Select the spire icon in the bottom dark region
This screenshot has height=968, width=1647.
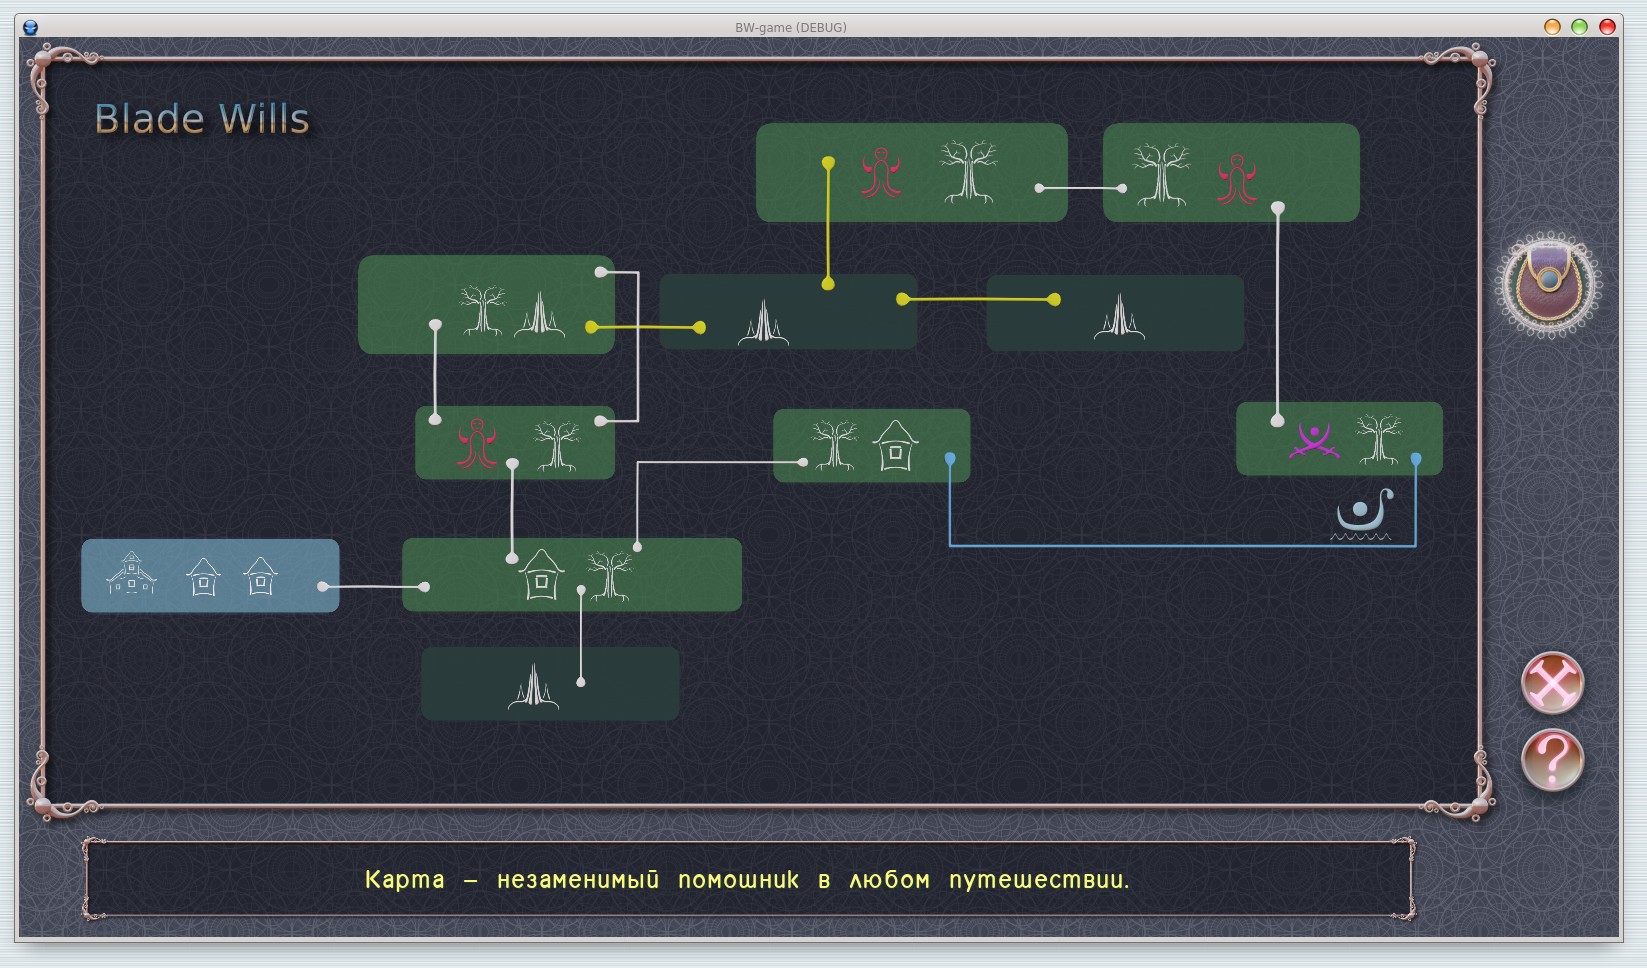click(533, 687)
